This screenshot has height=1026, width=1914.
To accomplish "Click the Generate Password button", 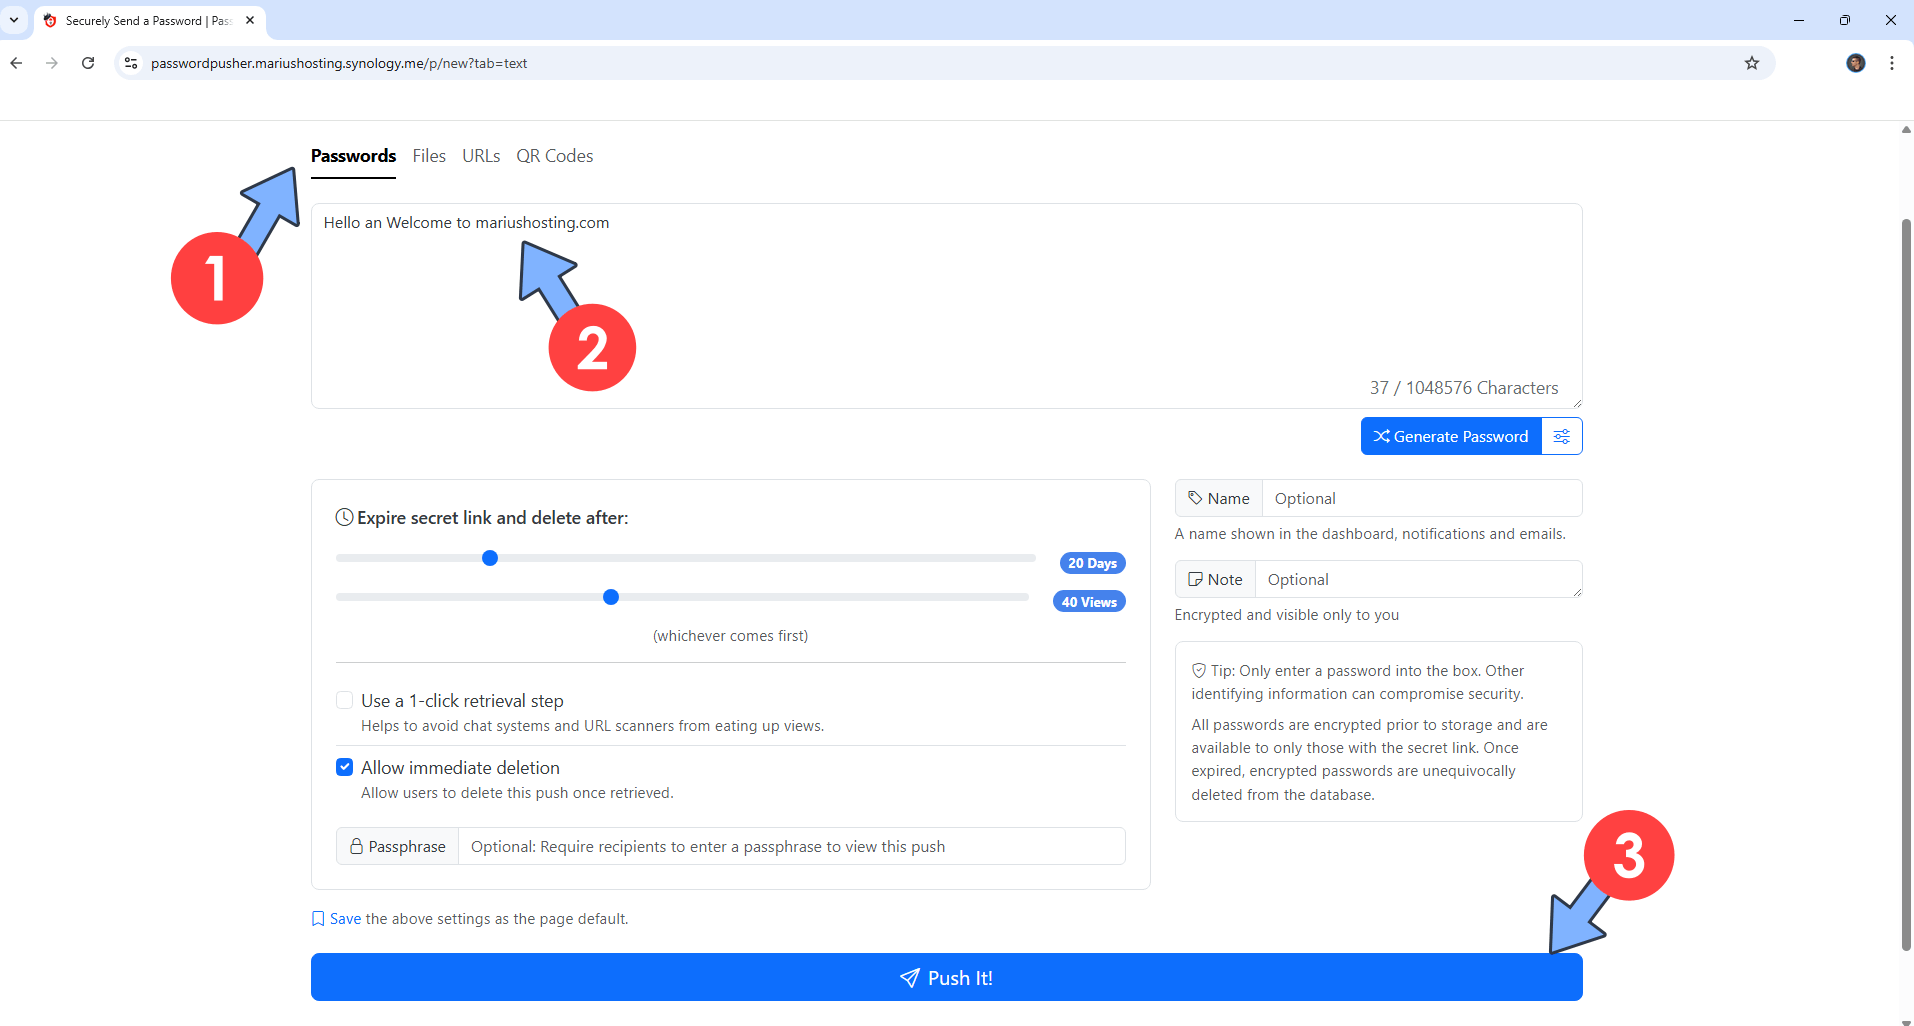I will 1450,435.
